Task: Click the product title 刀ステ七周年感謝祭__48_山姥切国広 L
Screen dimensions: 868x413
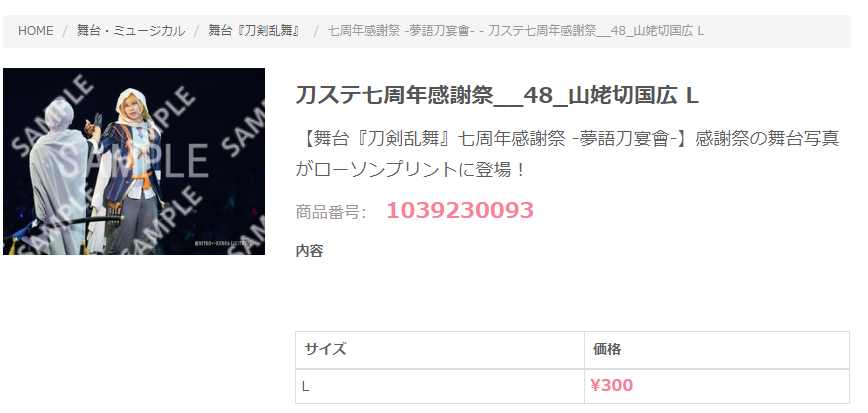Action: pyautogui.click(x=497, y=95)
